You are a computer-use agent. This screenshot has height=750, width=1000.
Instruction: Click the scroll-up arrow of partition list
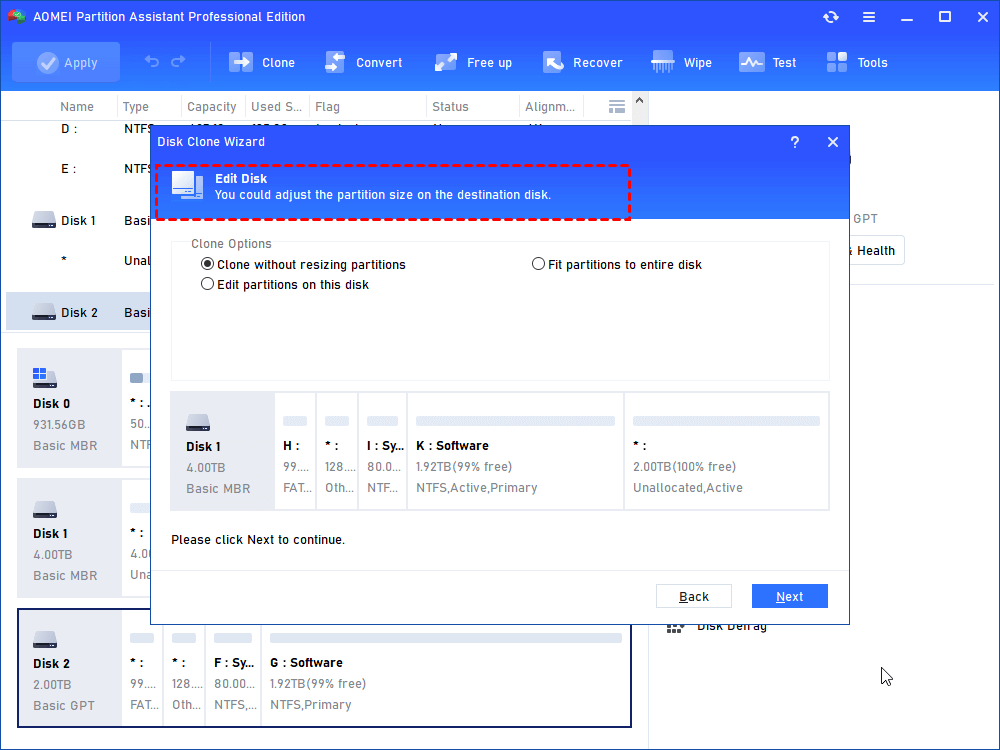click(x=640, y=100)
